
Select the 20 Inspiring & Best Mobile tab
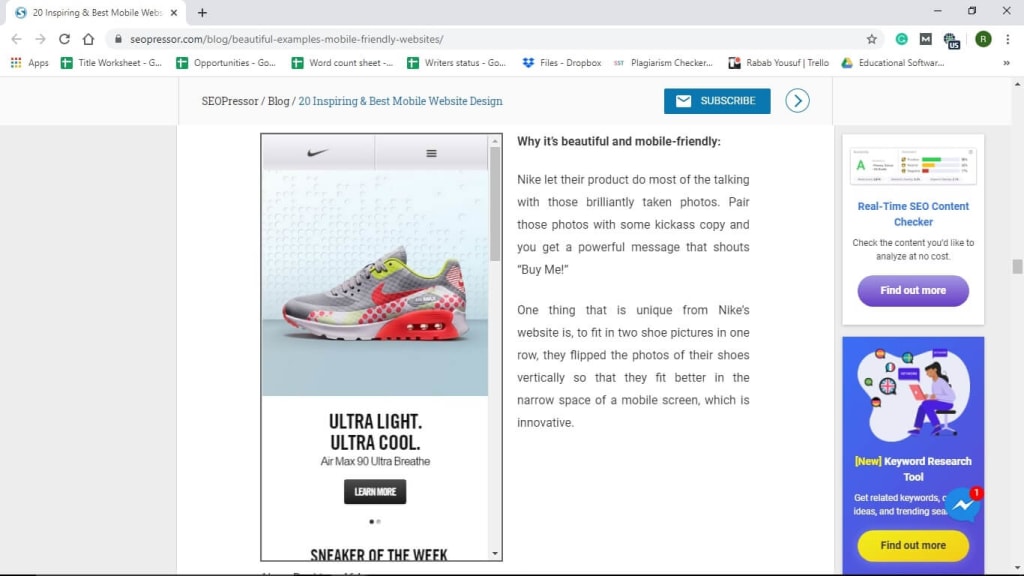pos(97,12)
